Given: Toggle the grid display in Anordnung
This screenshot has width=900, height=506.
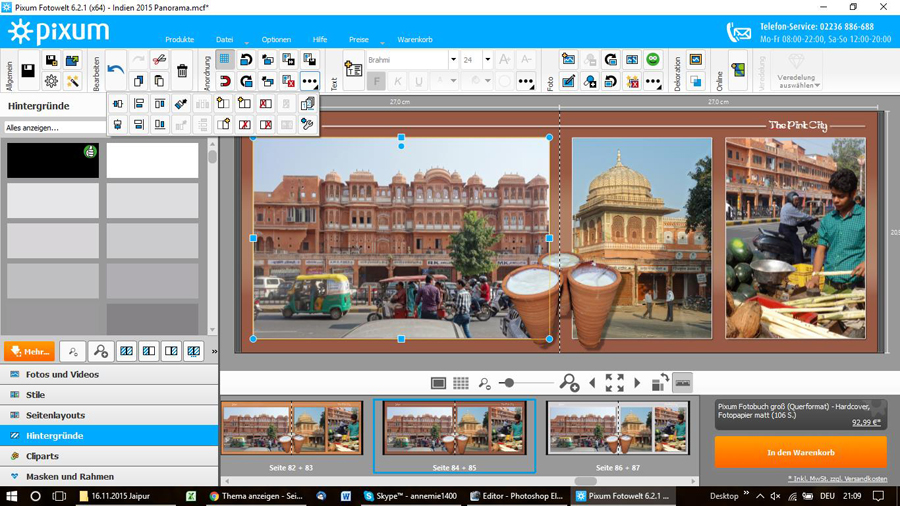Looking at the screenshot, I should [x=224, y=60].
